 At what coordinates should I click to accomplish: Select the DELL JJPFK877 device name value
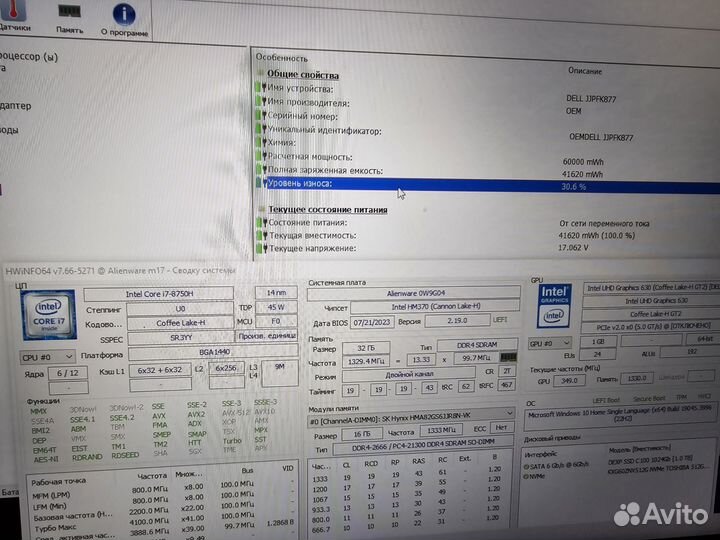point(591,99)
